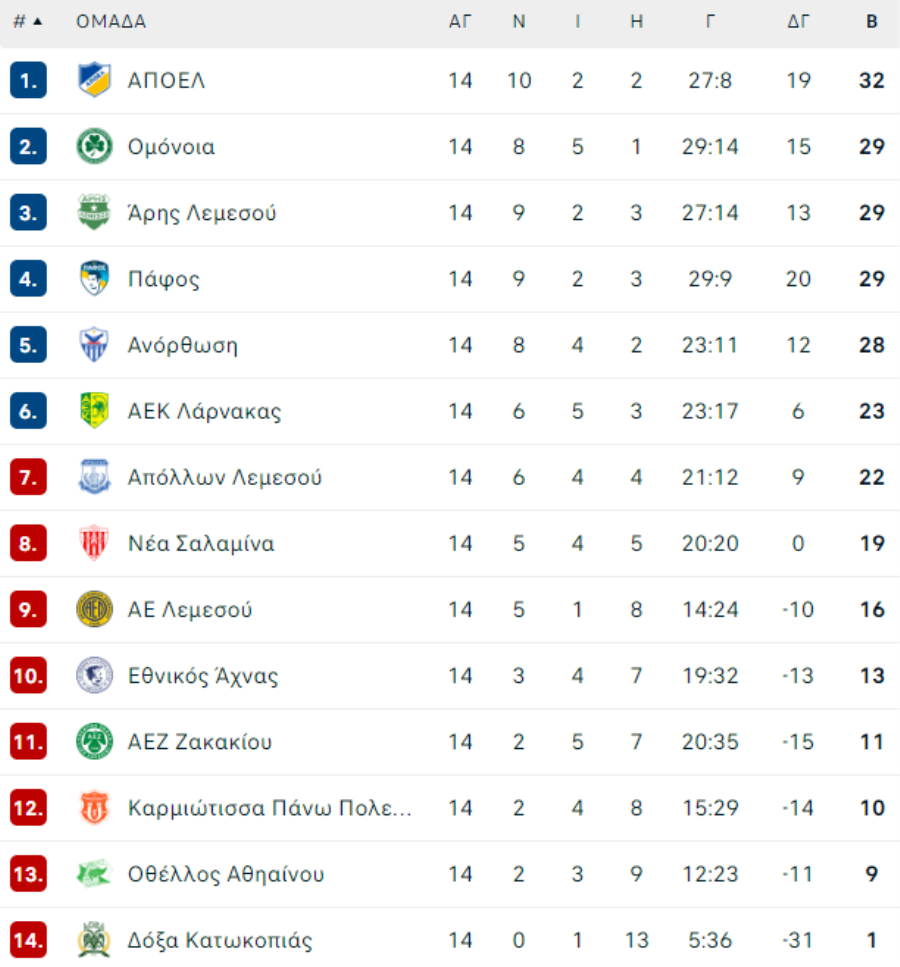
Task: Click the blue rank 1 position badge
Action: point(28,80)
